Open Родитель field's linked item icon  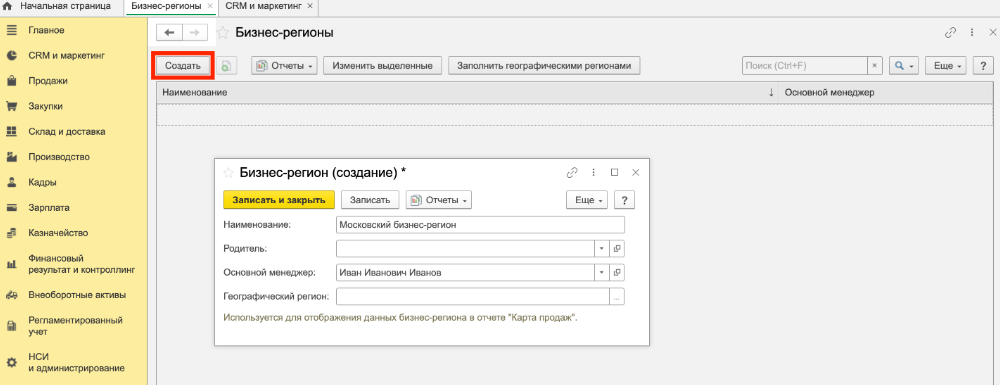click(617, 249)
